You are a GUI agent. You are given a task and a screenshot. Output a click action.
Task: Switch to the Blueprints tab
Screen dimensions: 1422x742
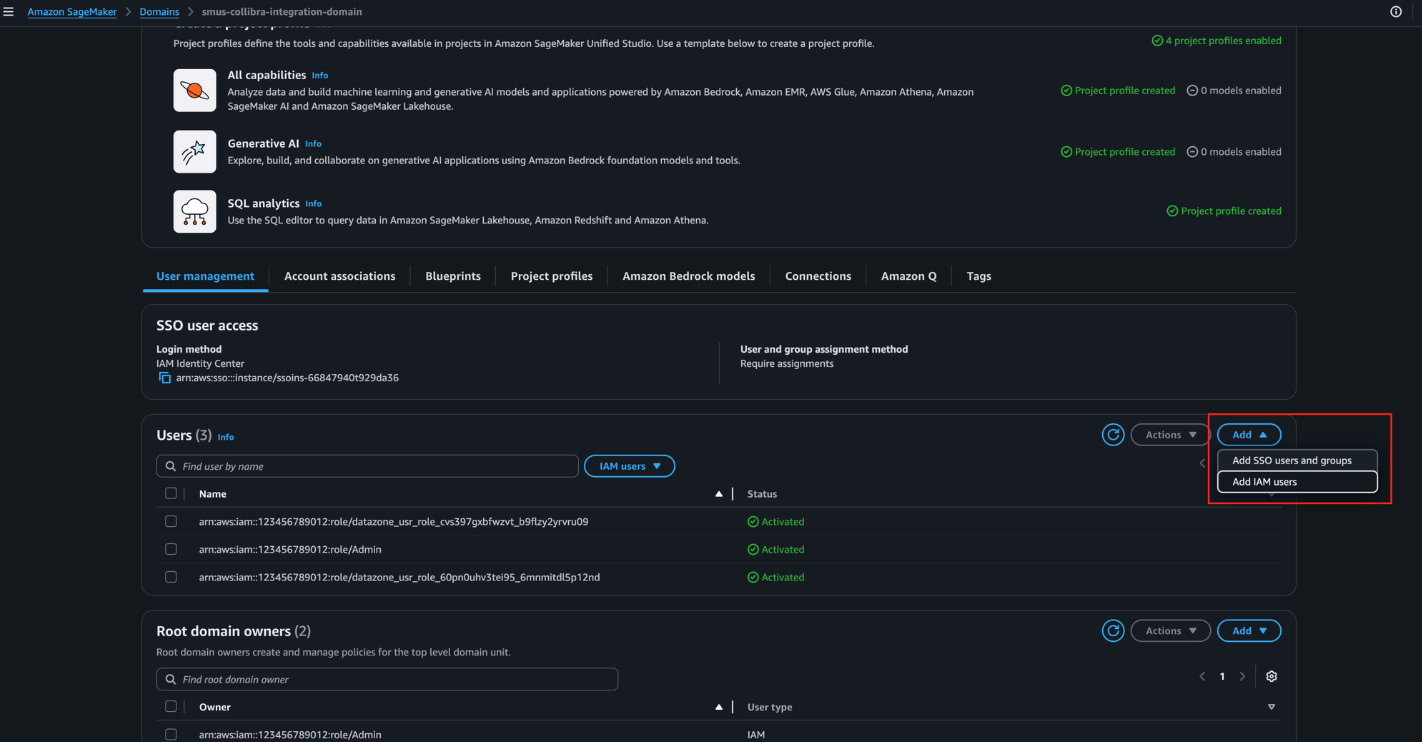click(453, 276)
